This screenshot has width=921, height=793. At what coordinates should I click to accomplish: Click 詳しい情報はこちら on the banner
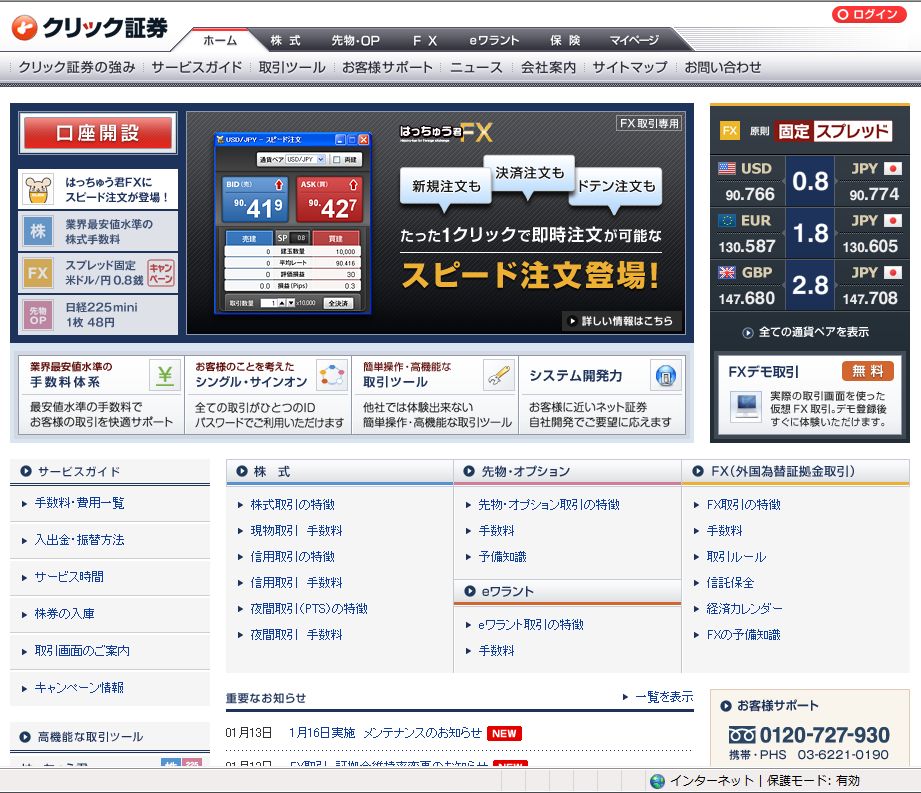(621, 321)
